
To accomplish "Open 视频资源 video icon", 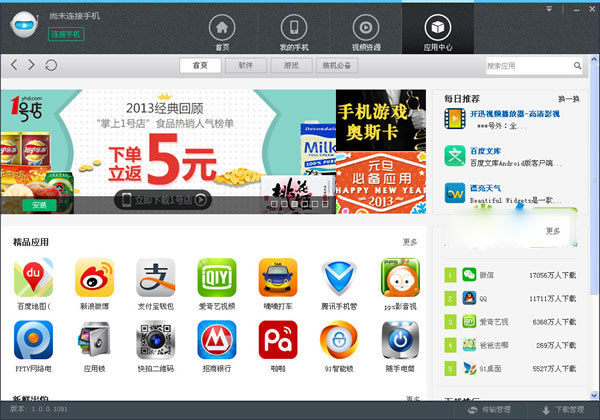I will click(x=366, y=28).
